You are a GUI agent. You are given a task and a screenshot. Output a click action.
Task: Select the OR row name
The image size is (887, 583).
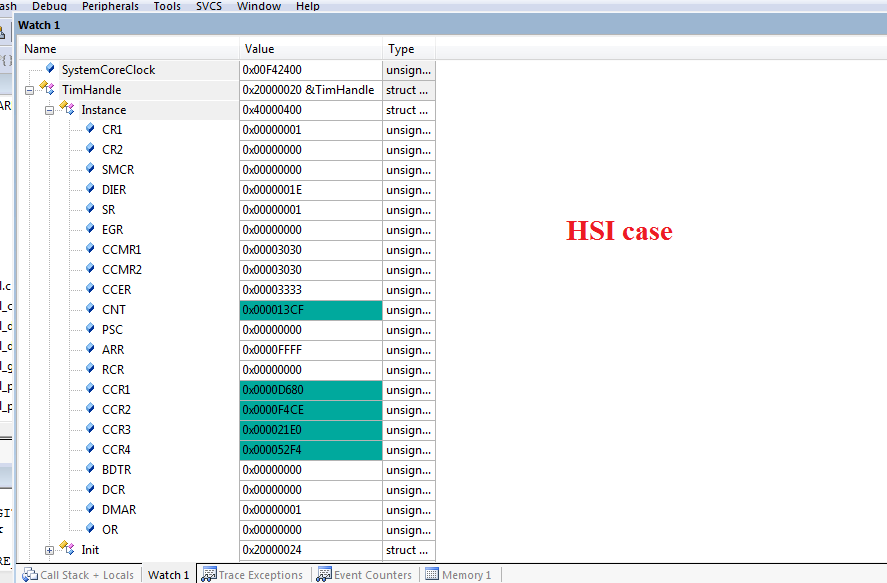click(110, 530)
